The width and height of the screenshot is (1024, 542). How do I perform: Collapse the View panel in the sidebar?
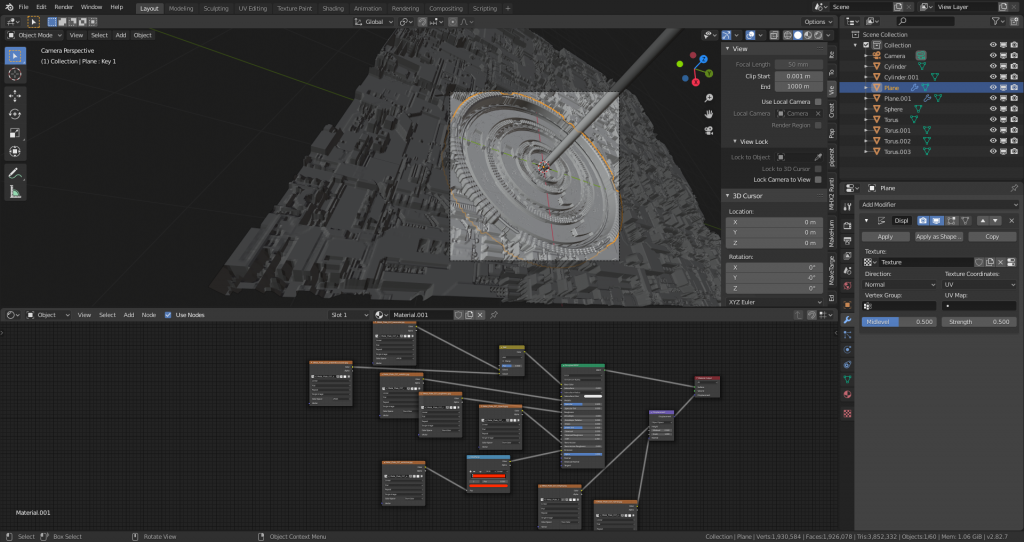tap(728, 49)
